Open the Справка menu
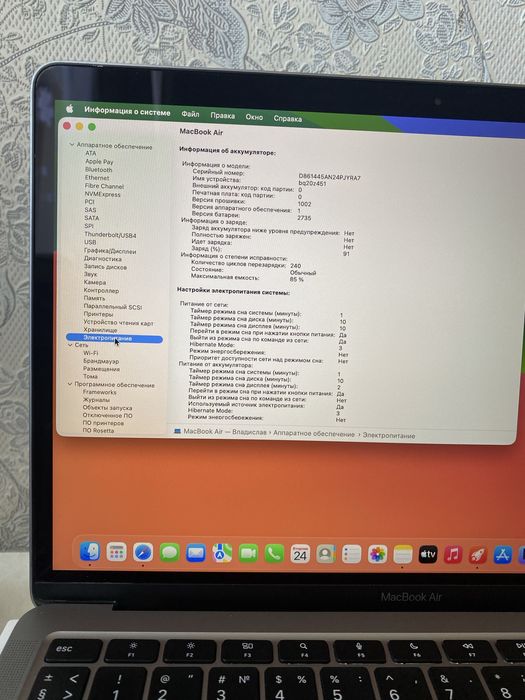This screenshot has height=700, width=525. coord(288,118)
